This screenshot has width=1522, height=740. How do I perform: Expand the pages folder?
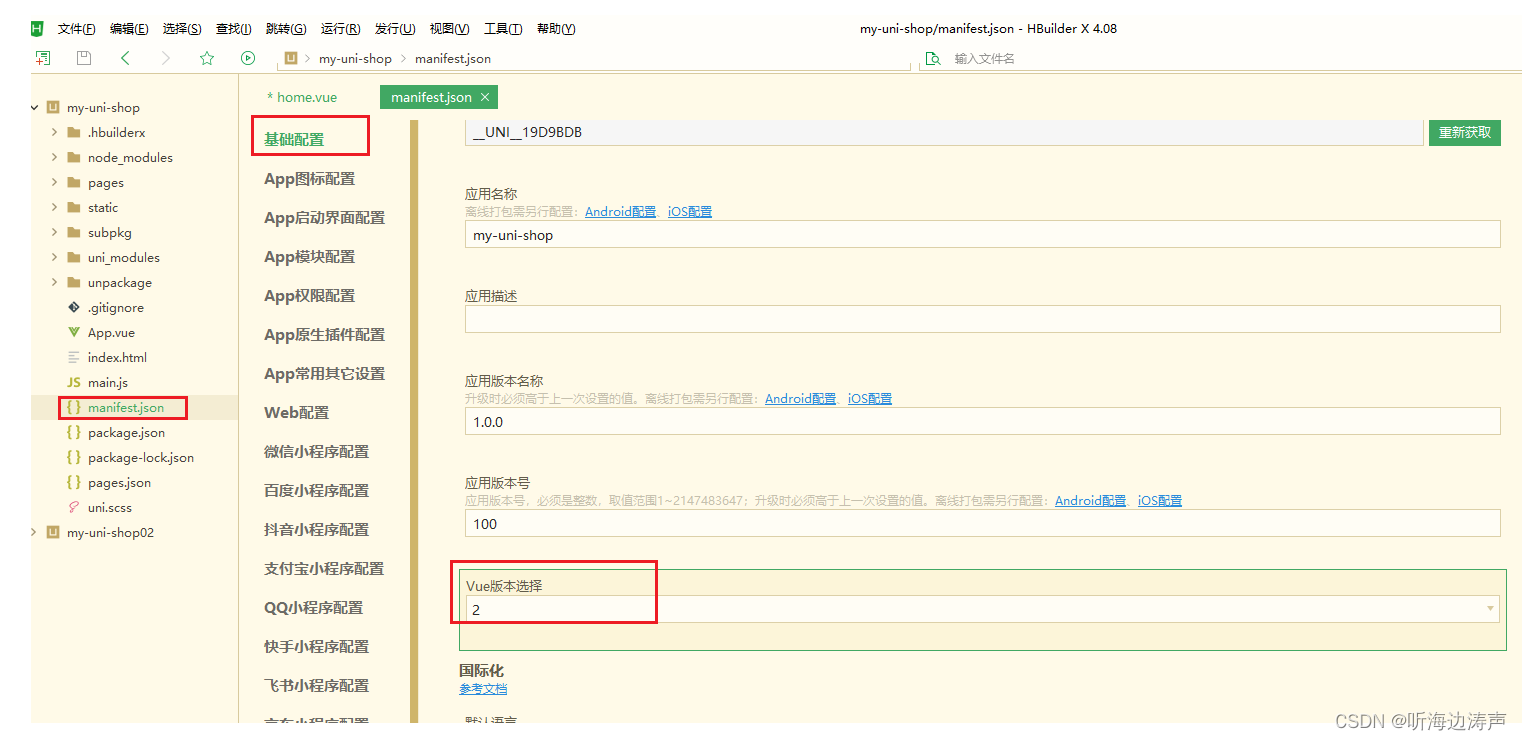pyautogui.click(x=54, y=182)
